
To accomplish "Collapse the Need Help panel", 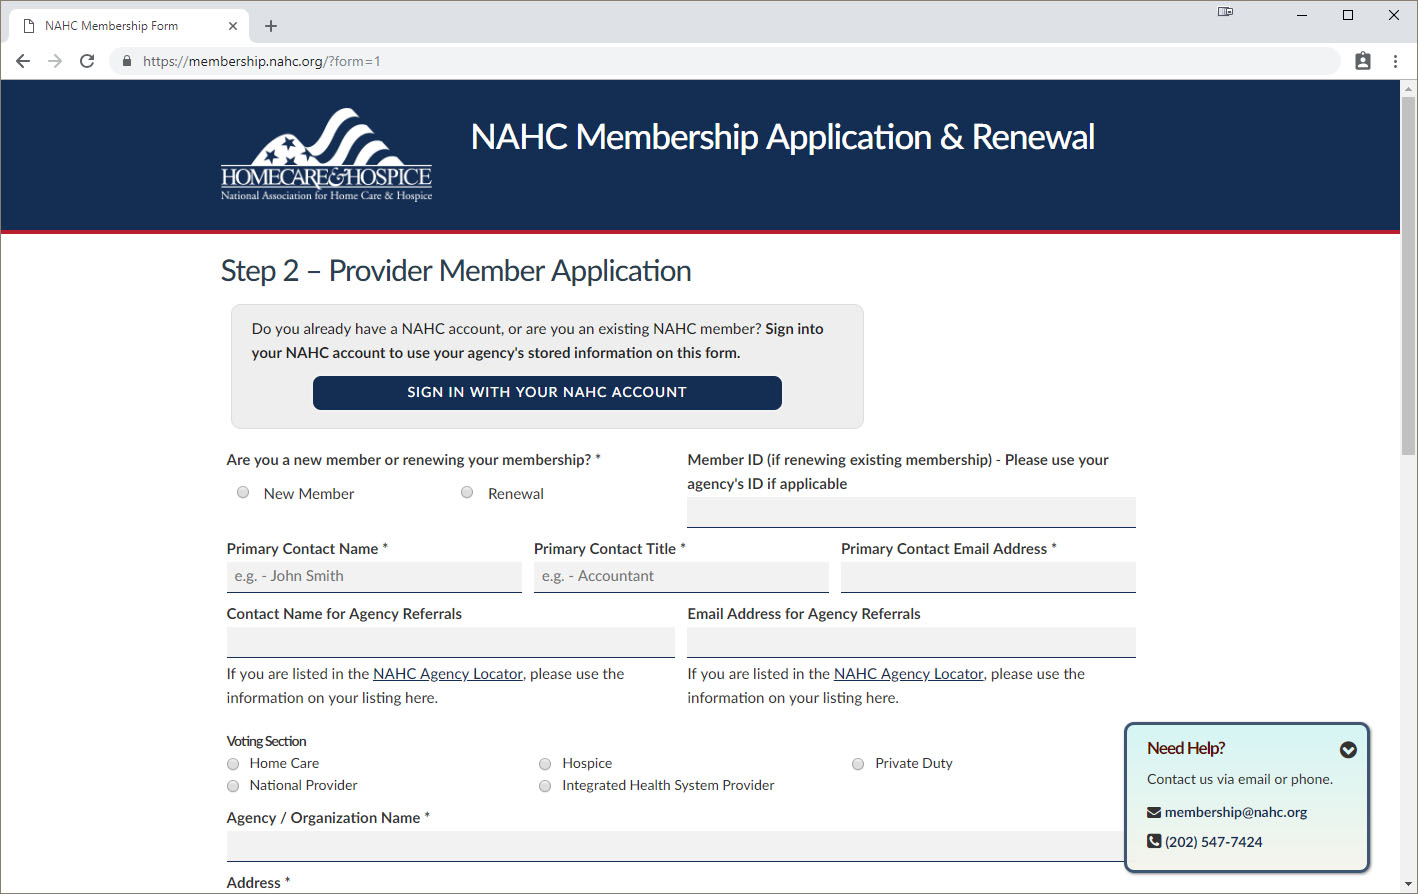I will coord(1348,749).
